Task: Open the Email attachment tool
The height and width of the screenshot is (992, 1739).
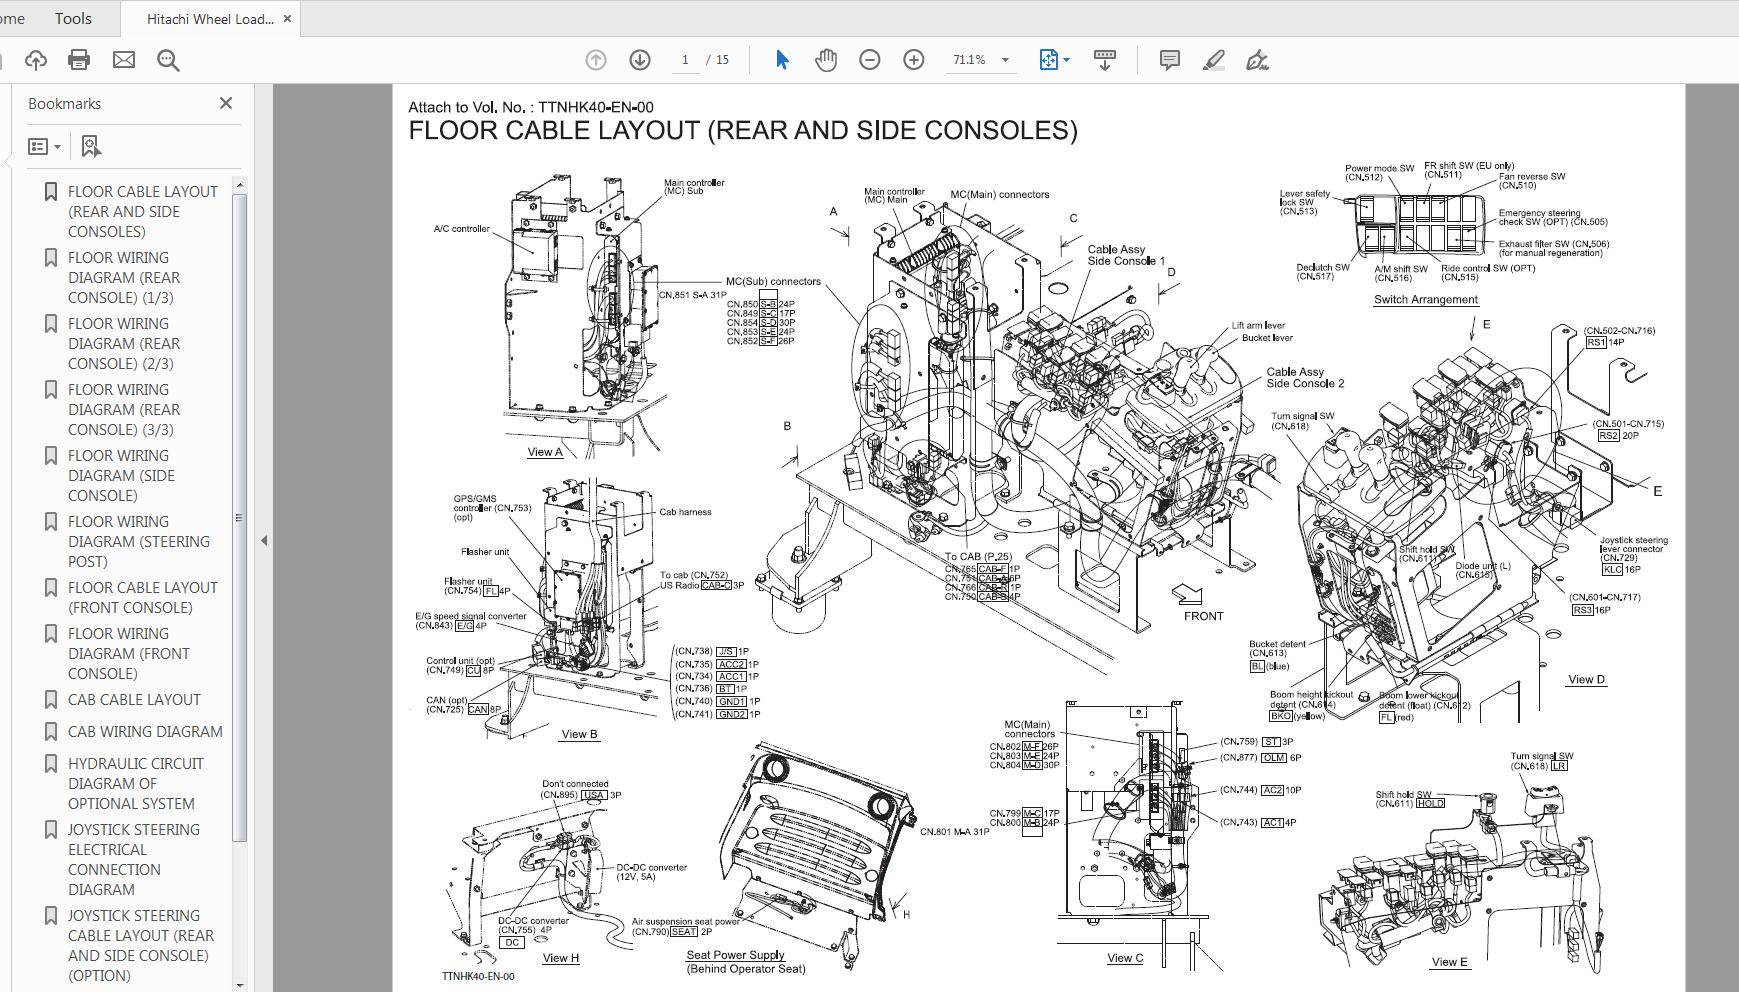Action: 123,59
